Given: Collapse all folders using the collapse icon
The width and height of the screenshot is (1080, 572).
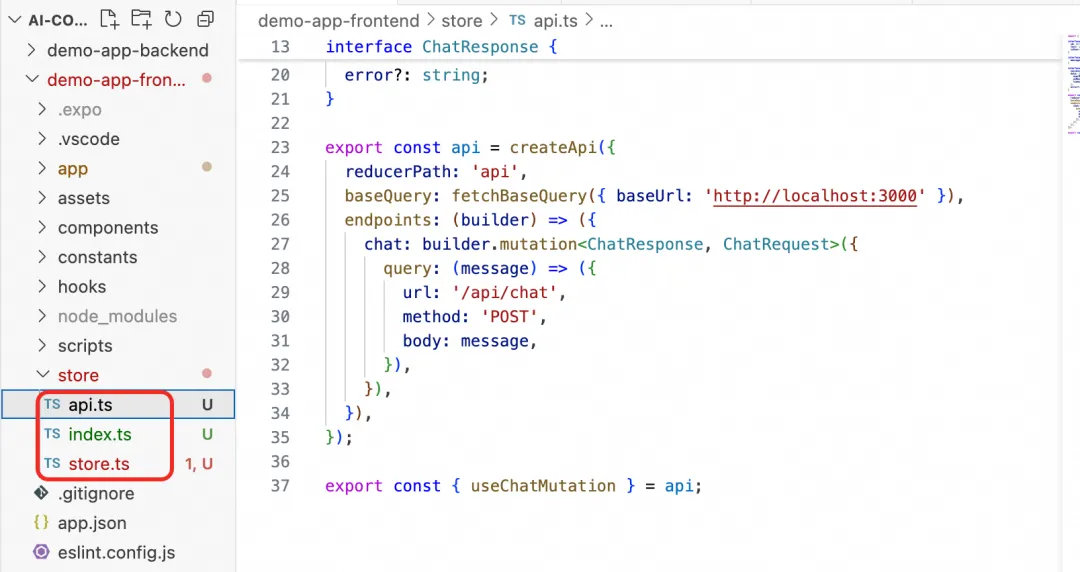Looking at the screenshot, I should 205,19.
